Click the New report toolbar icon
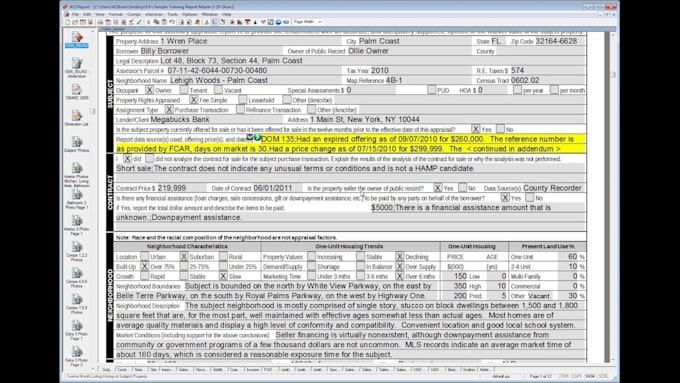This screenshot has width=680, height=383. coord(67,22)
